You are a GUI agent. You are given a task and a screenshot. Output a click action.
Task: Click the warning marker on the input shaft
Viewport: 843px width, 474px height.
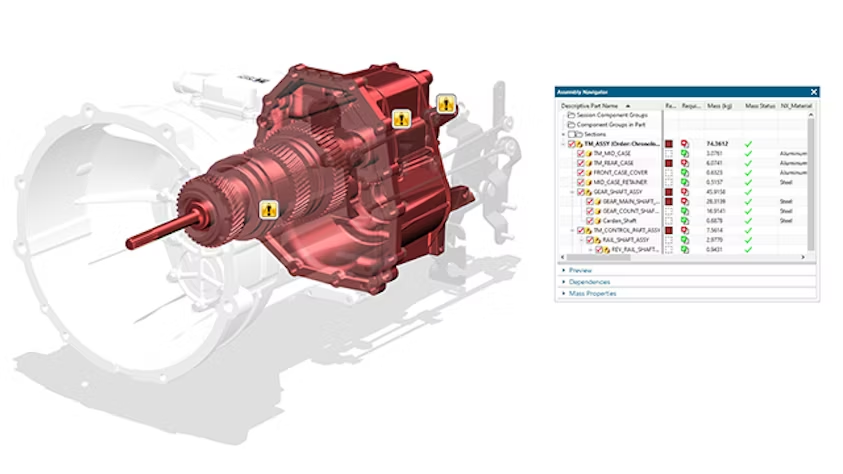coord(267,209)
